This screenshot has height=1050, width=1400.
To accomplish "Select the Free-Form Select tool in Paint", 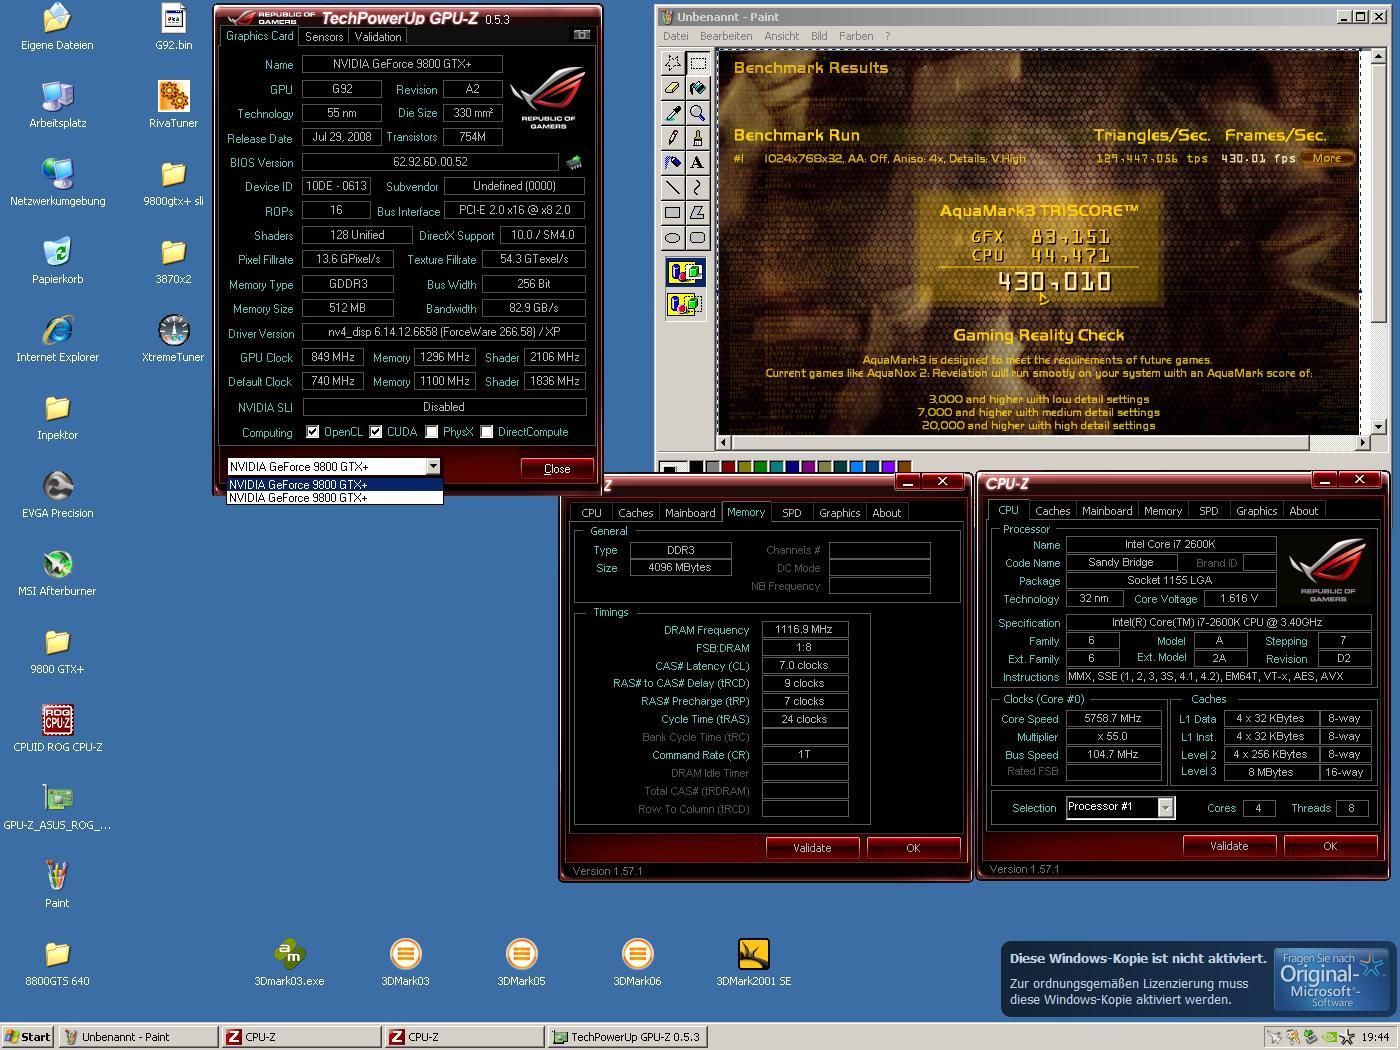I will pos(673,63).
